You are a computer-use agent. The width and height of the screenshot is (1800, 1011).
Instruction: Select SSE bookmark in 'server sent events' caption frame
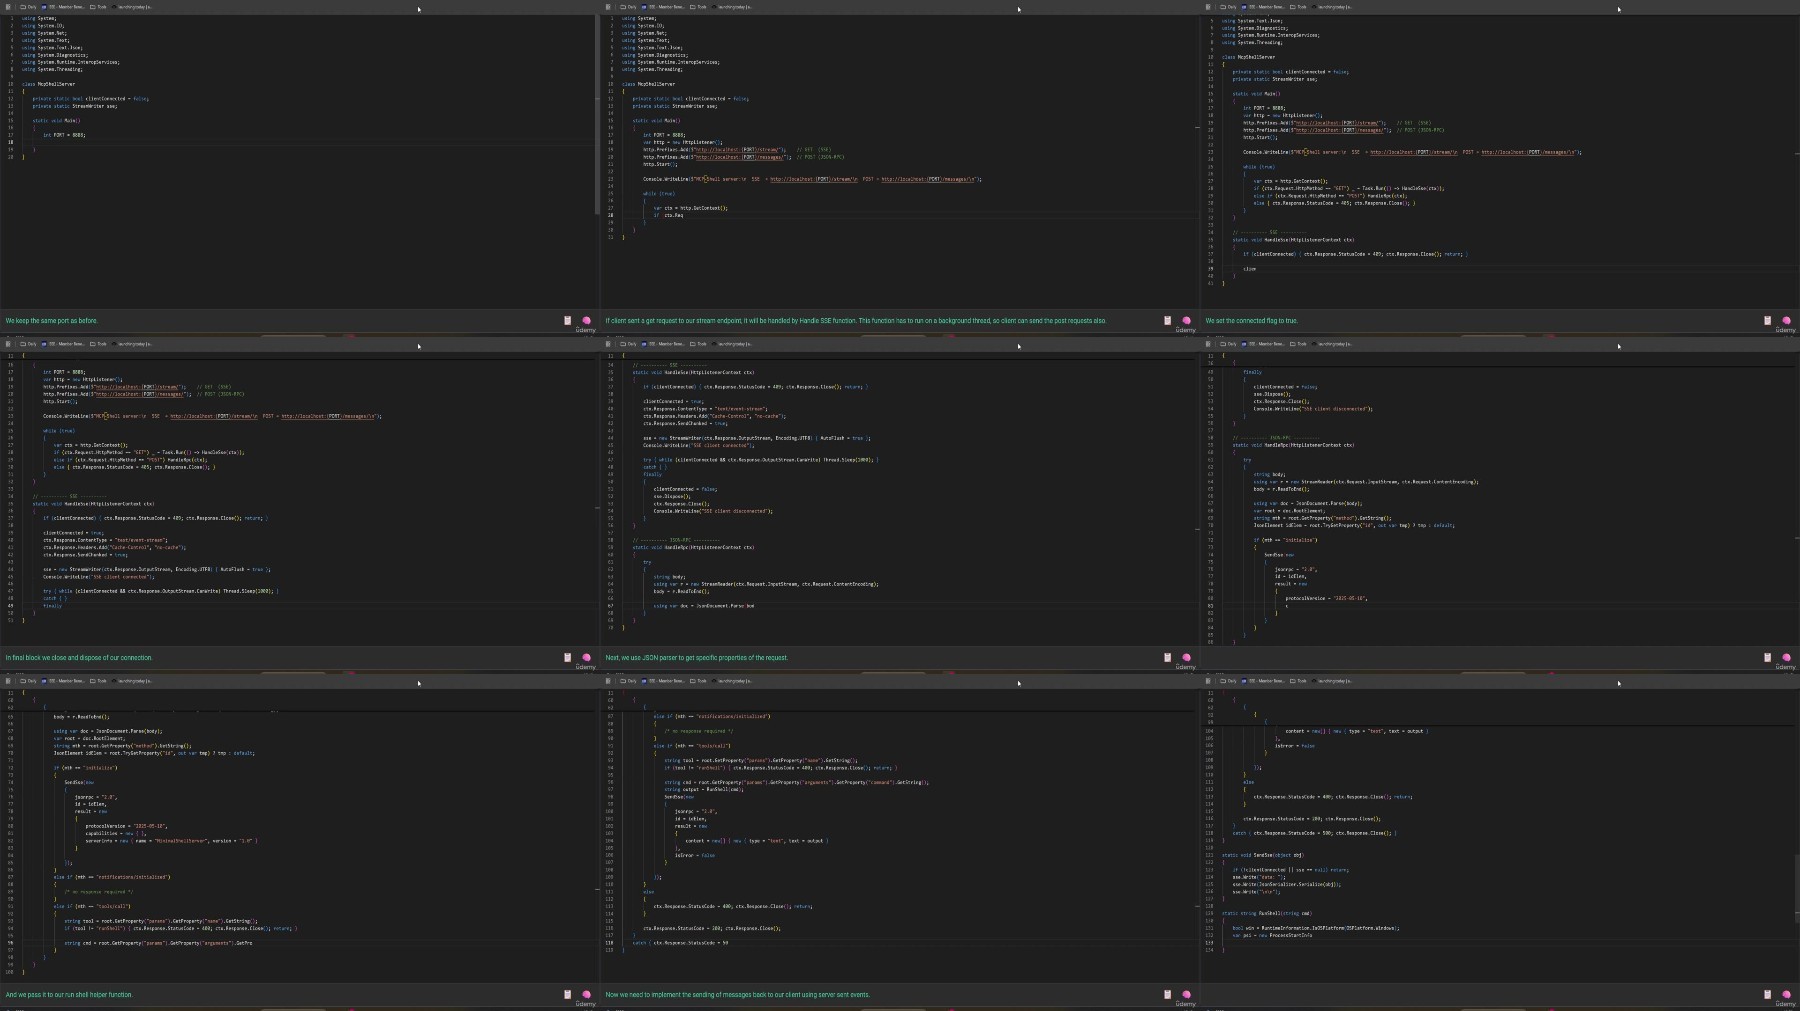(x=663, y=681)
